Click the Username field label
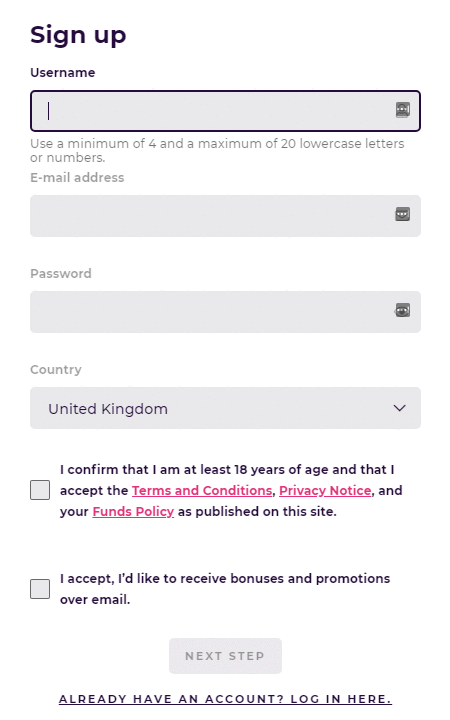Image resolution: width=450 pixels, height=720 pixels. click(x=63, y=73)
